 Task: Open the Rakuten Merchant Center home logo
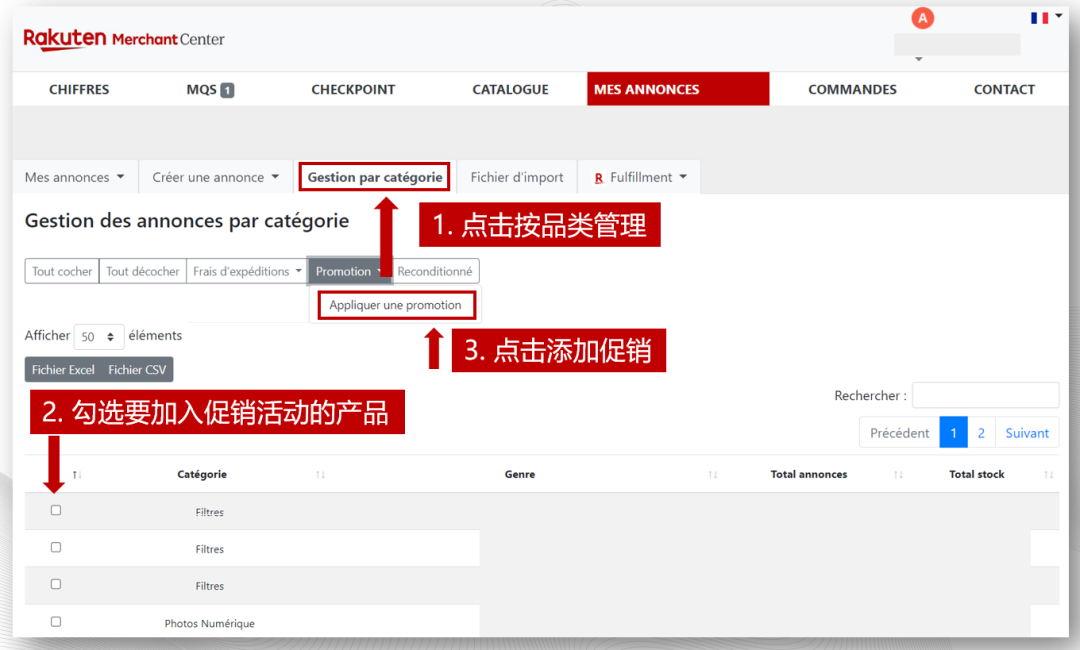(x=123, y=41)
